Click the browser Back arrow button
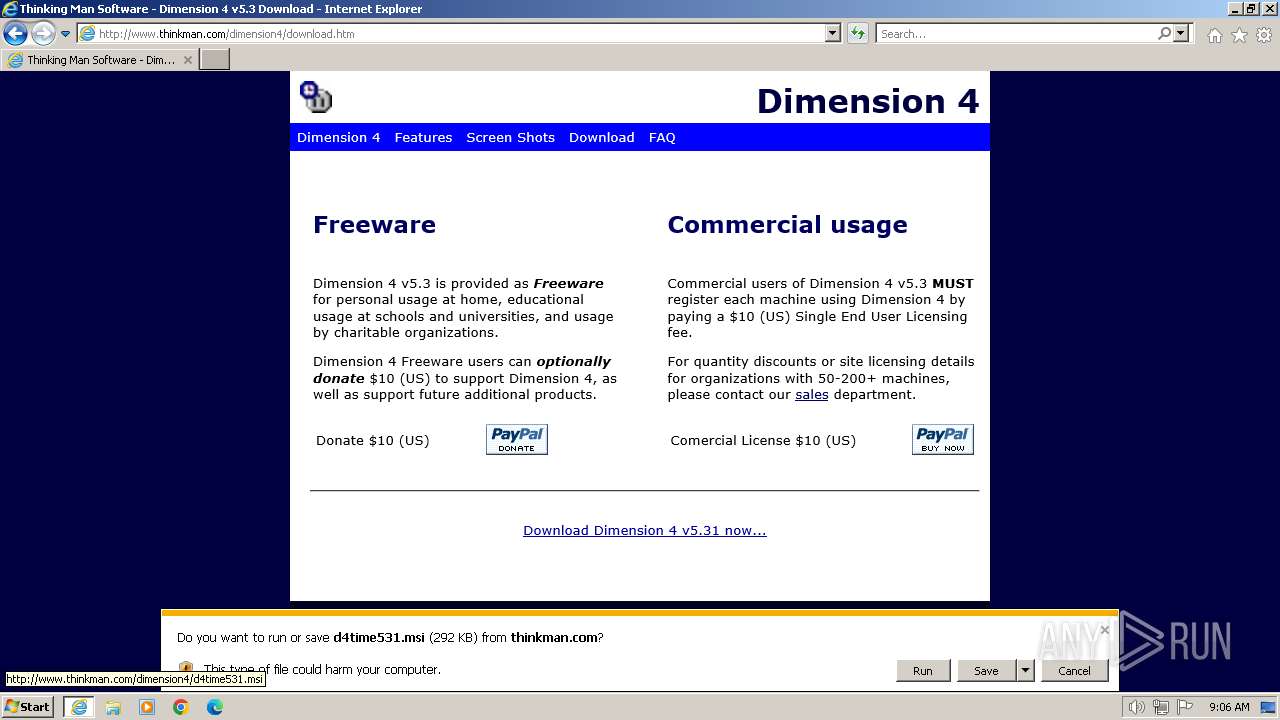Screen dimensions: 1280x720 click(x=15, y=34)
